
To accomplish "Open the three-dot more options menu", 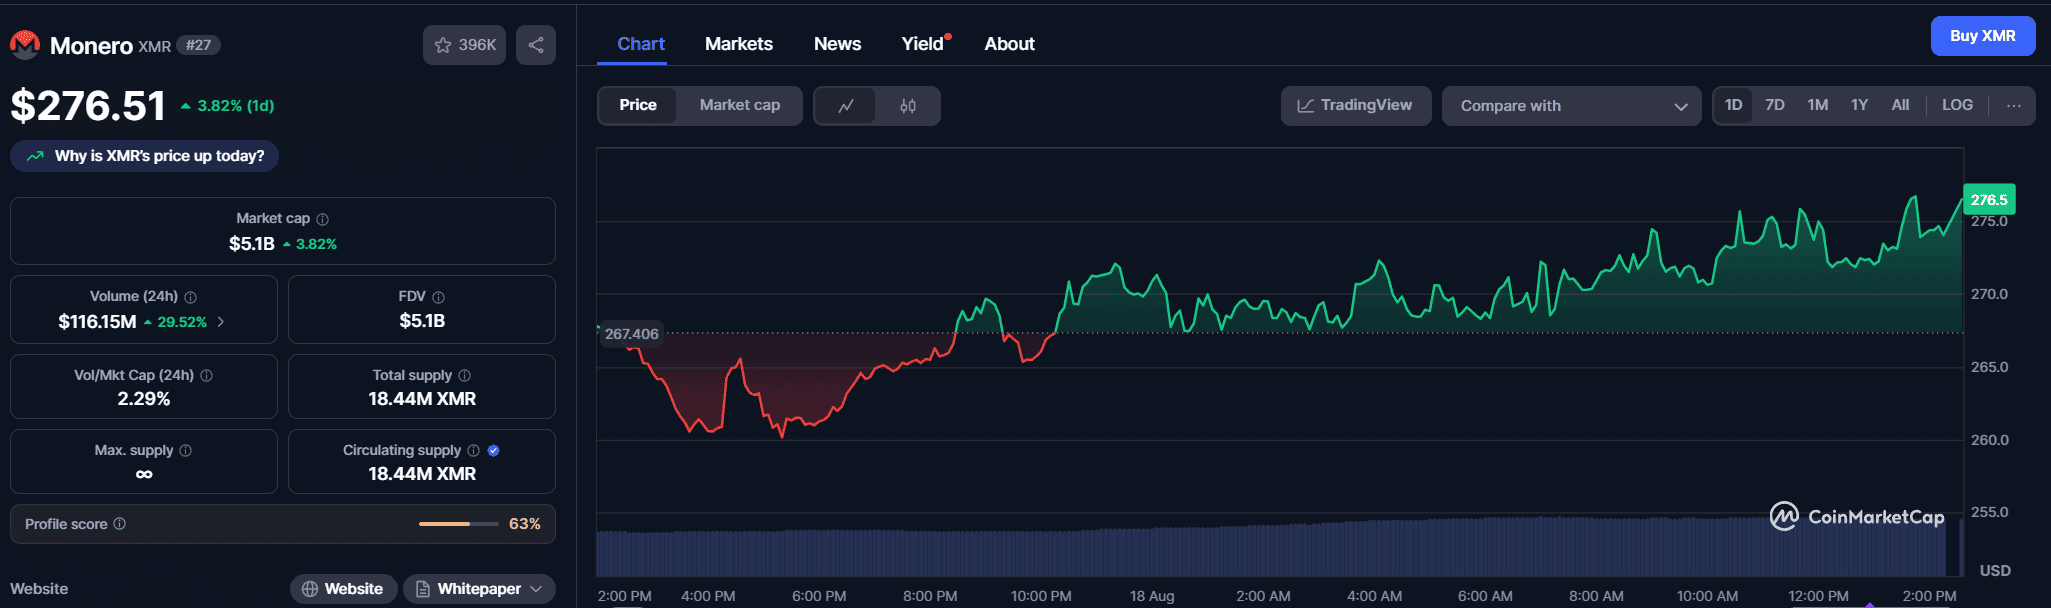I will click(x=2013, y=106).
